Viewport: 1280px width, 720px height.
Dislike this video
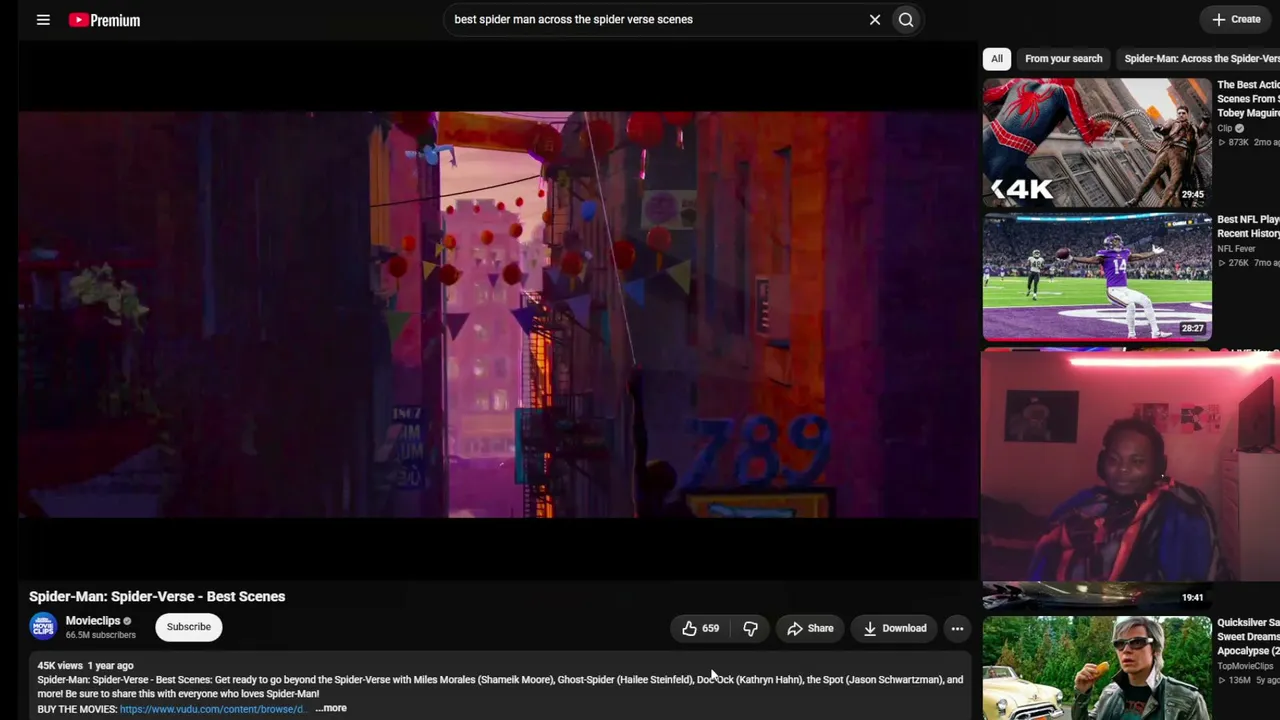pos(750,628)
